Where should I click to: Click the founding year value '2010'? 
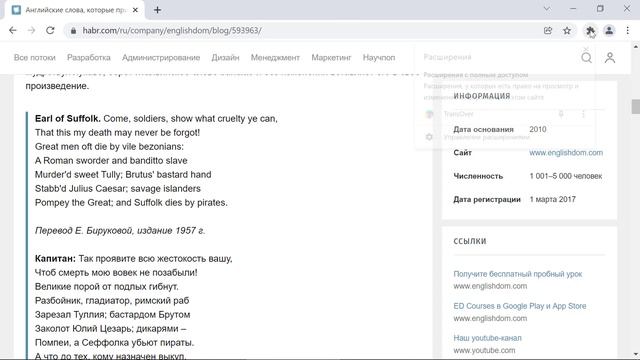point(538,129)
